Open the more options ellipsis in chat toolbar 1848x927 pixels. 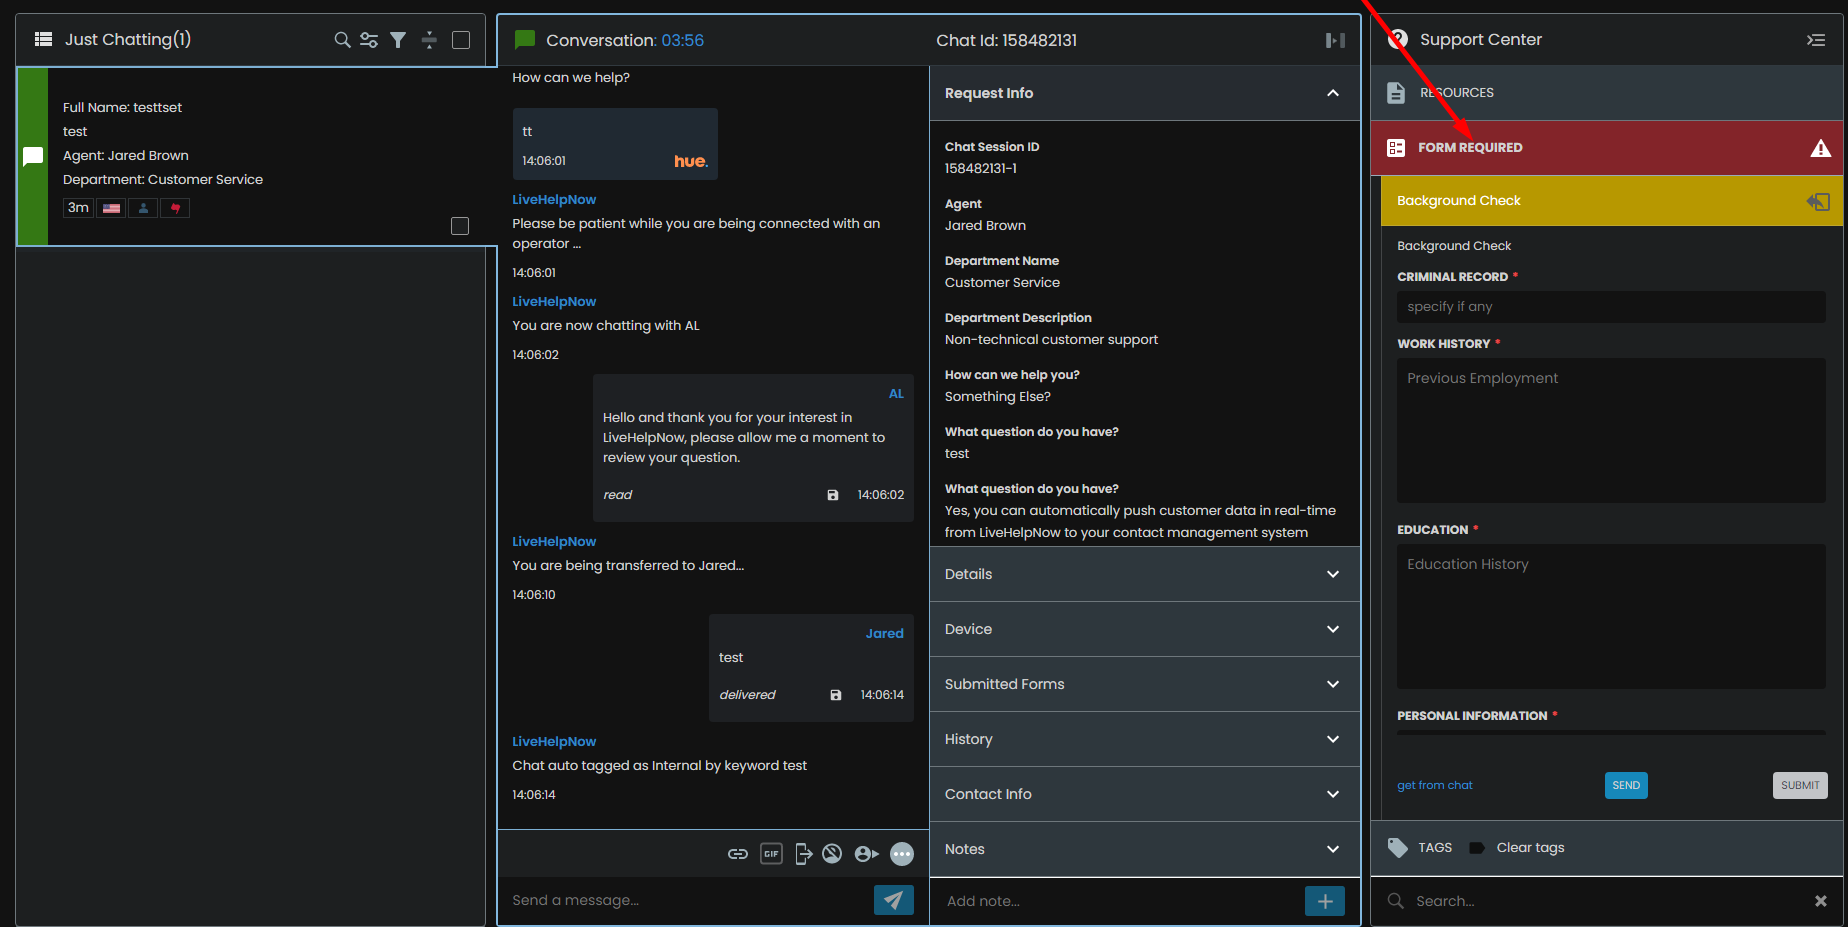[x=901, y=853]
